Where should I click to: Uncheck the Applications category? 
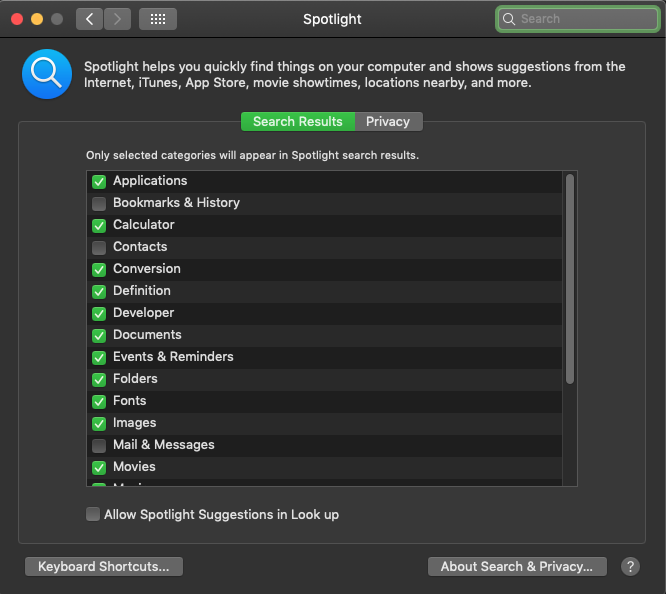[99, 181]
